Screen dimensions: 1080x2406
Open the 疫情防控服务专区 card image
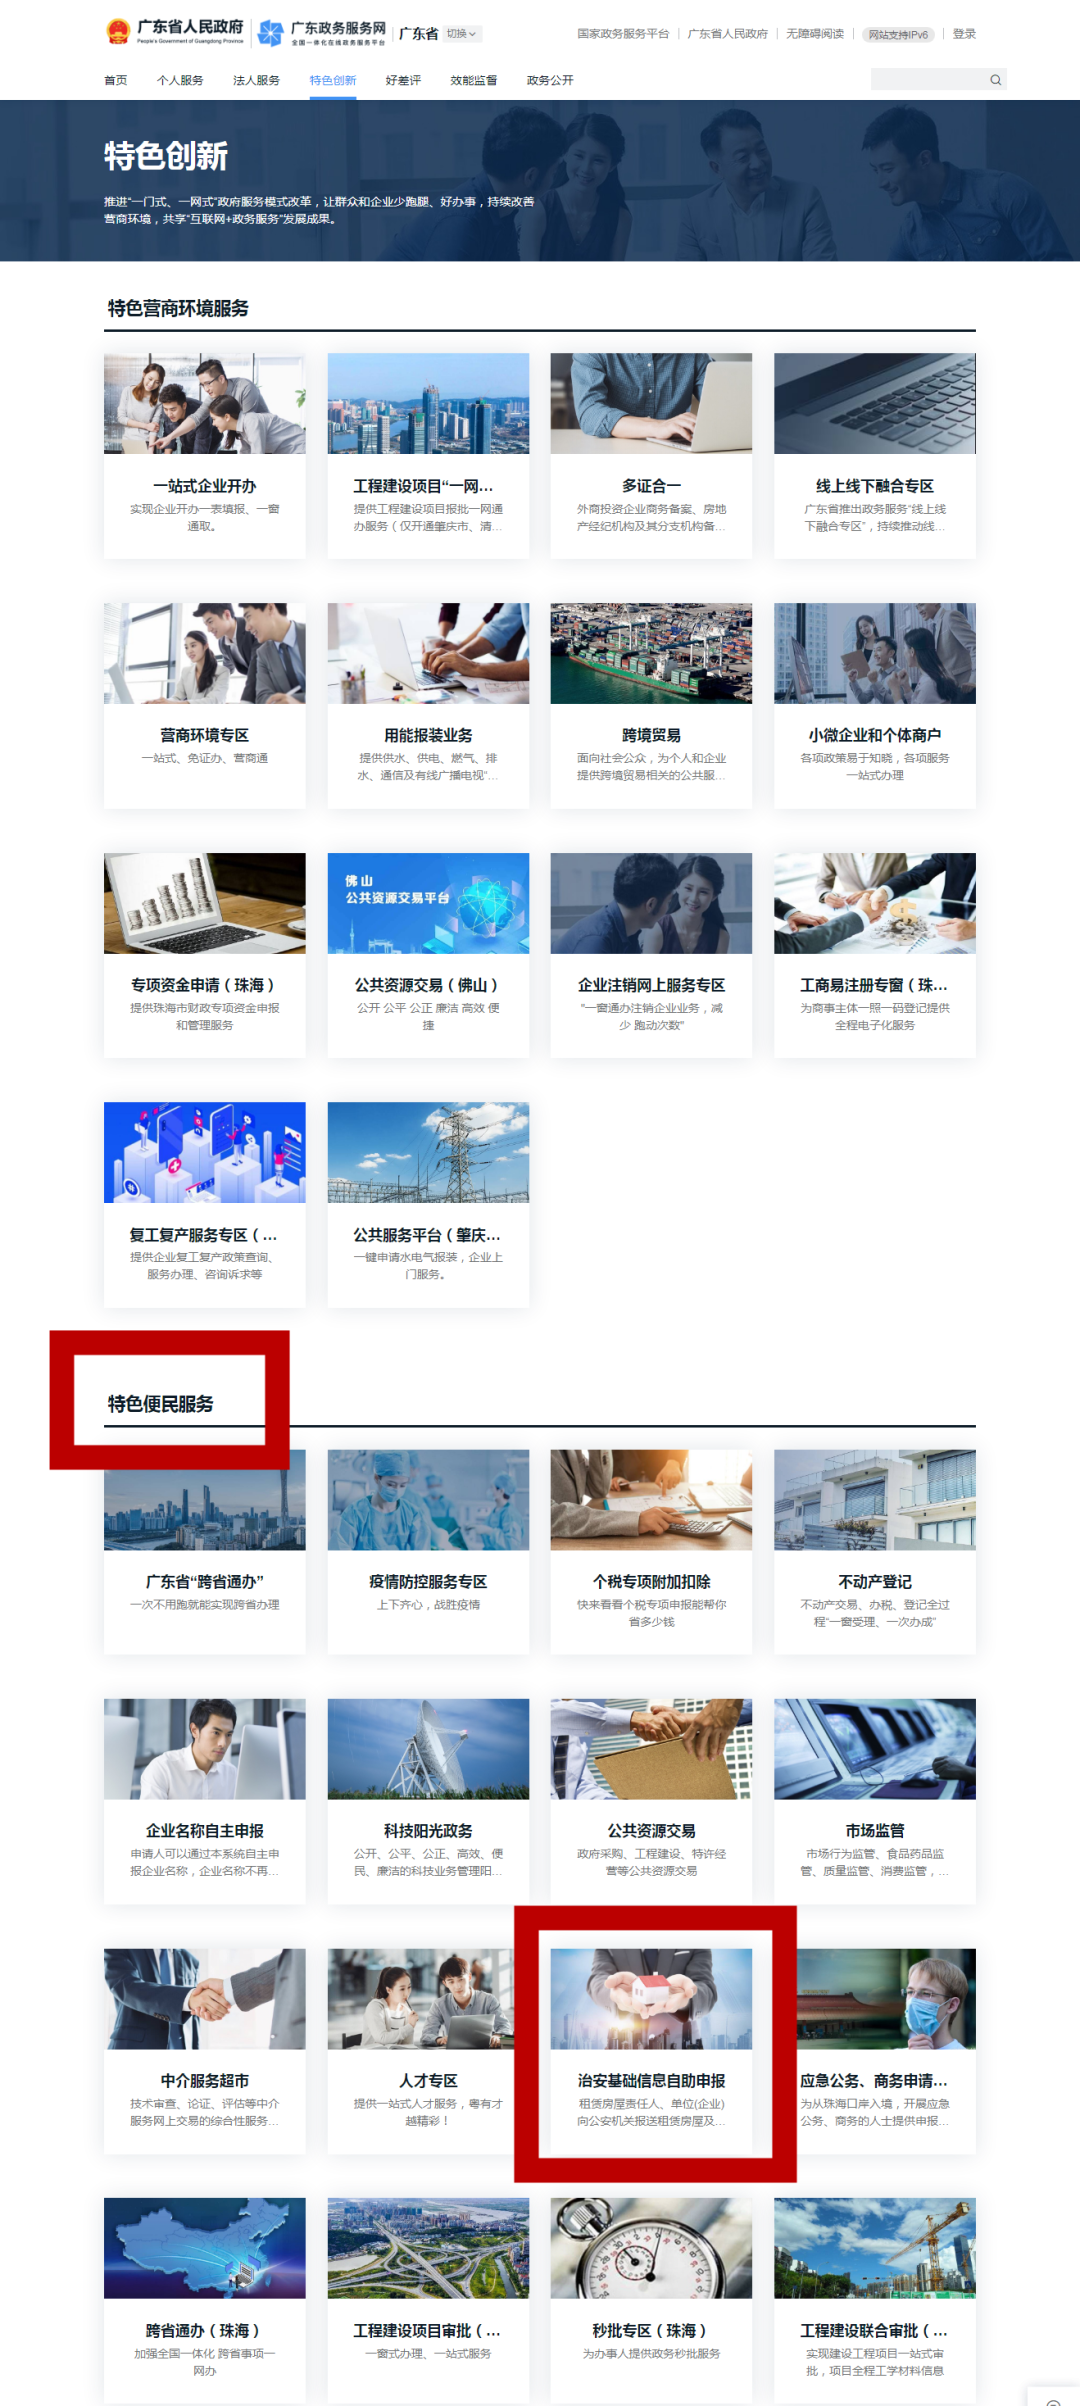tap(428, 1500)
